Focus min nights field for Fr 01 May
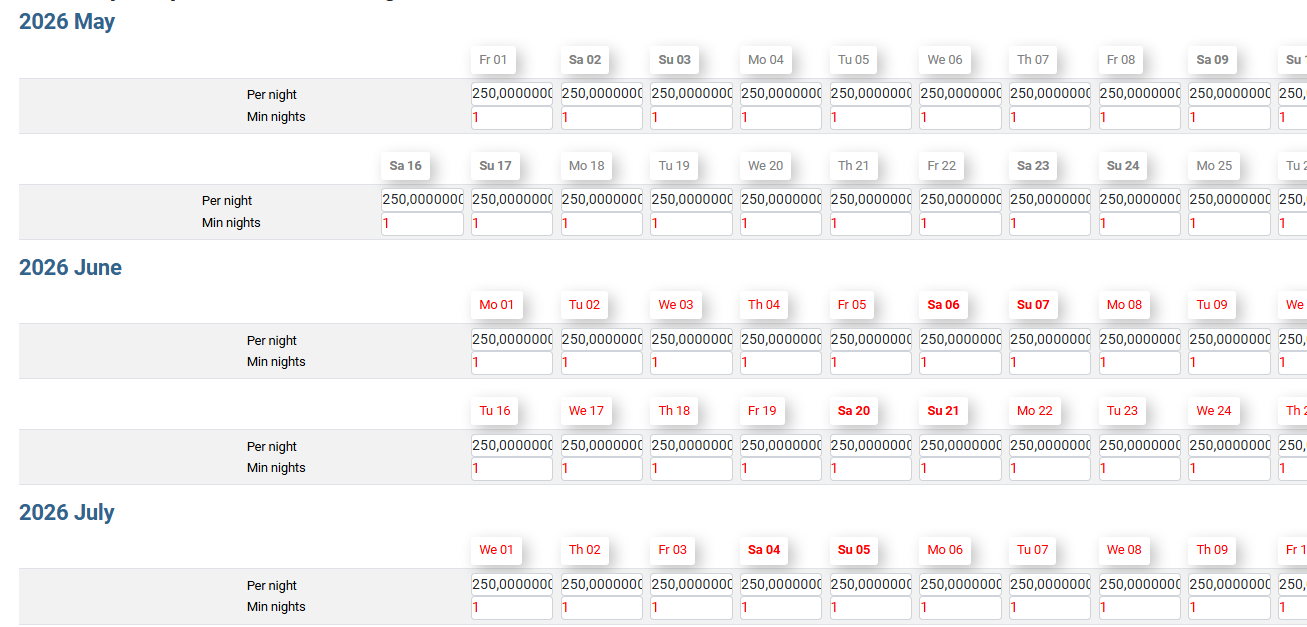The image size is (1307, 627). coord(512,118)
